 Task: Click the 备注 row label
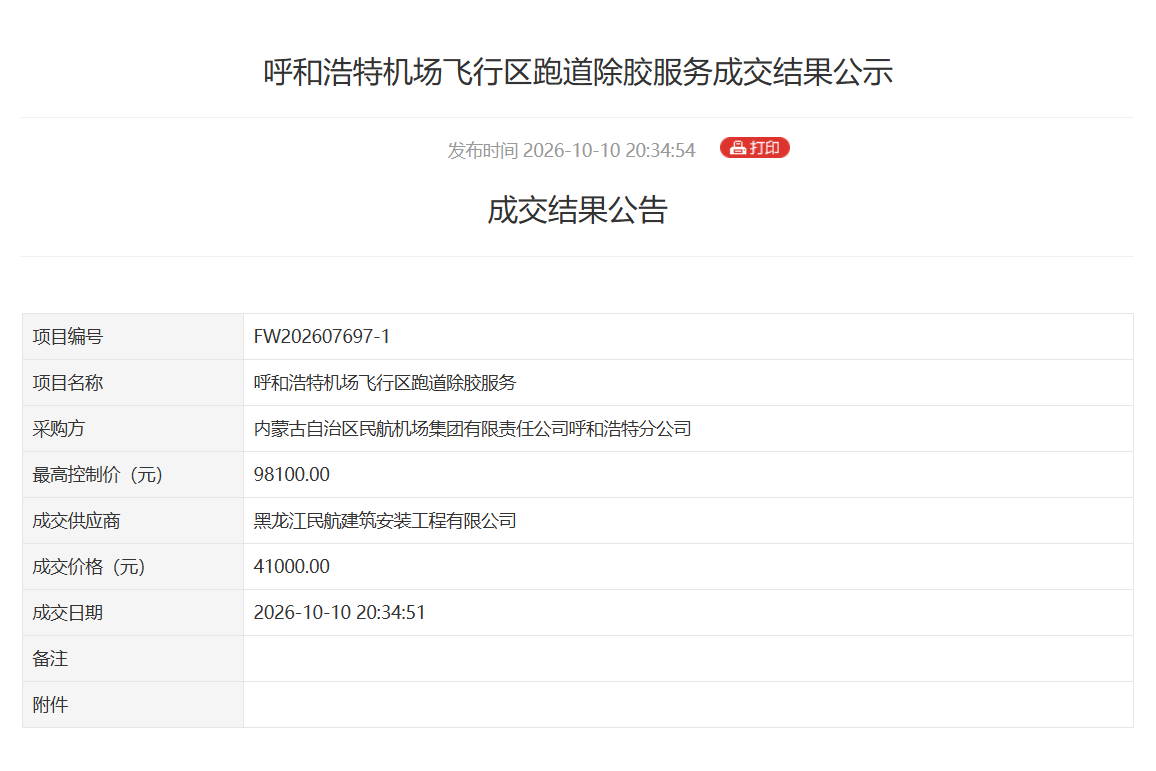(x=50, y=659)
